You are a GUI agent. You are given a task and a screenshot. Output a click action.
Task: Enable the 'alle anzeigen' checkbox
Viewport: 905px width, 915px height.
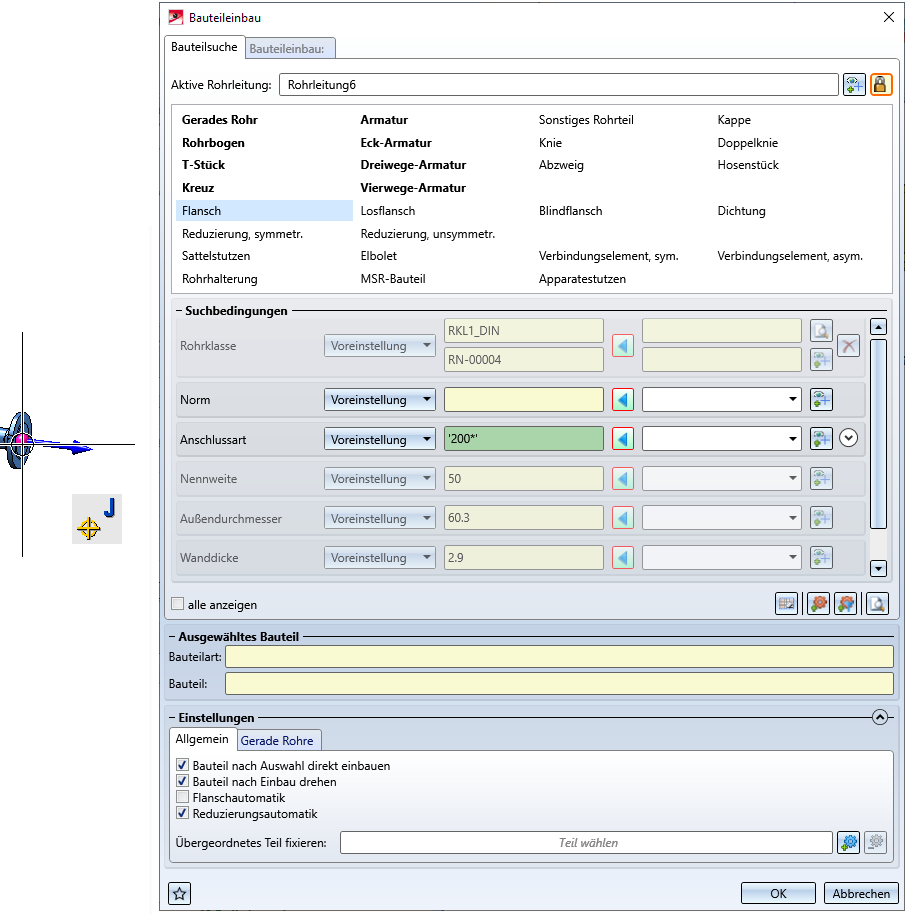(178, 604)
